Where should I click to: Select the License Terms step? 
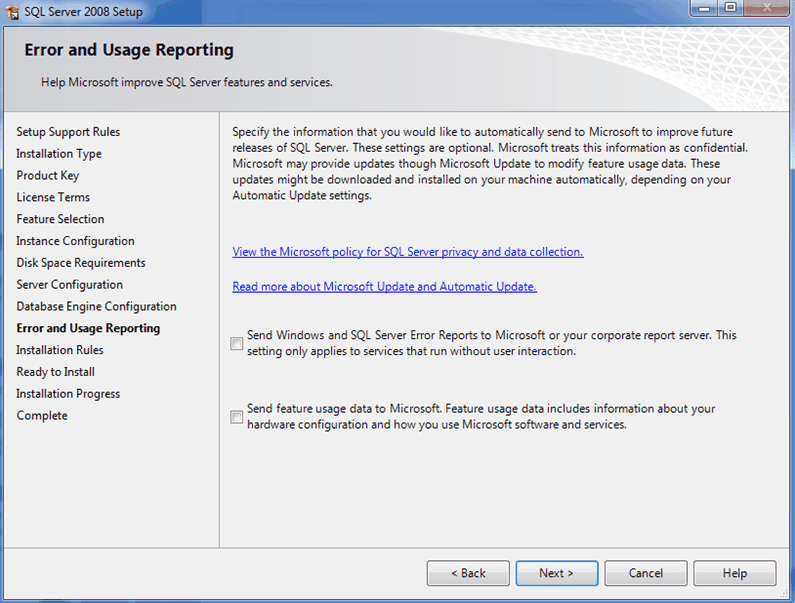(x=53, y=197)
